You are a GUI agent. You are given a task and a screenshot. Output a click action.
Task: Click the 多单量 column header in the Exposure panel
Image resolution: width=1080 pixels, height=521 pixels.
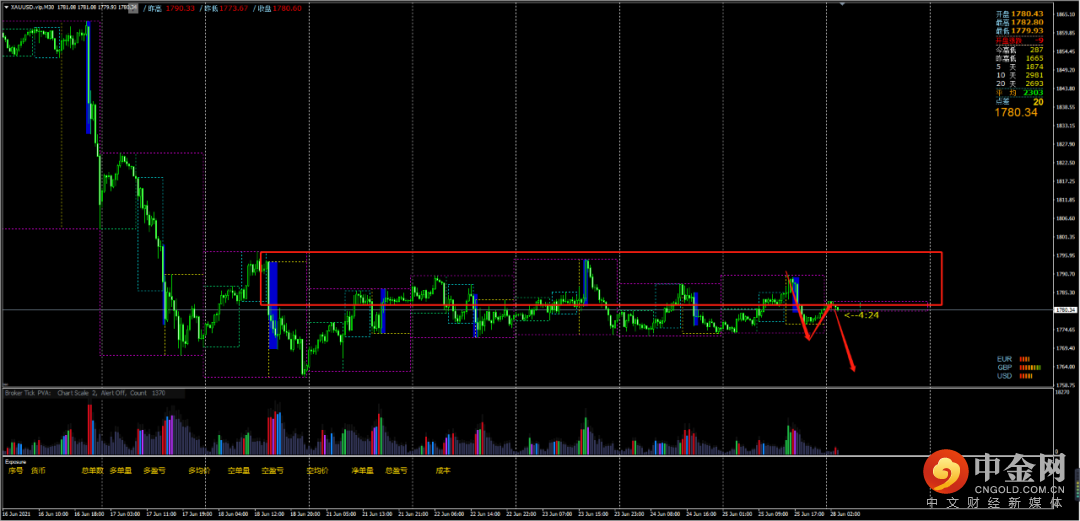pyautogui.click(x=121, y=471)
